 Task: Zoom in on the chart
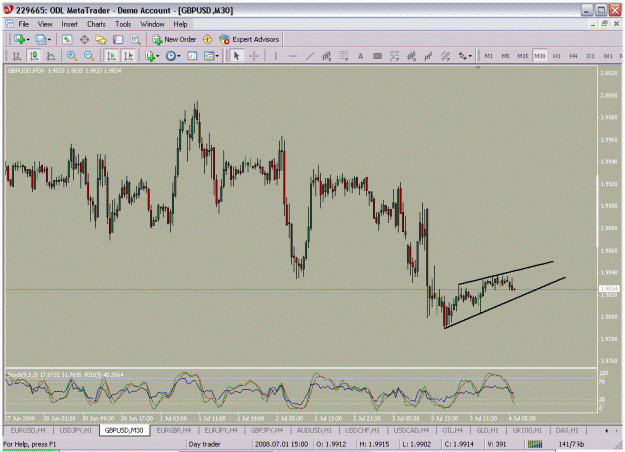pyautogui.click(x=72, y=56)
